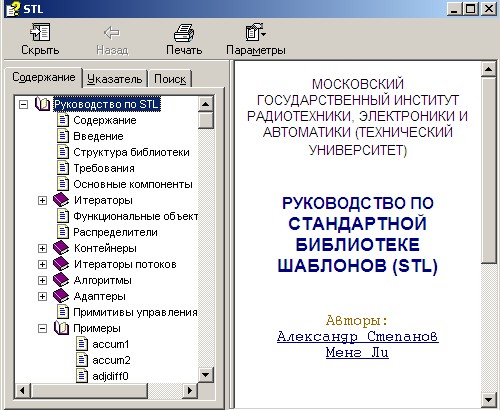Select the purple book icon beside Итераторы
The width and height of the screenshot is (500, 410).
(x=61, y=200)
